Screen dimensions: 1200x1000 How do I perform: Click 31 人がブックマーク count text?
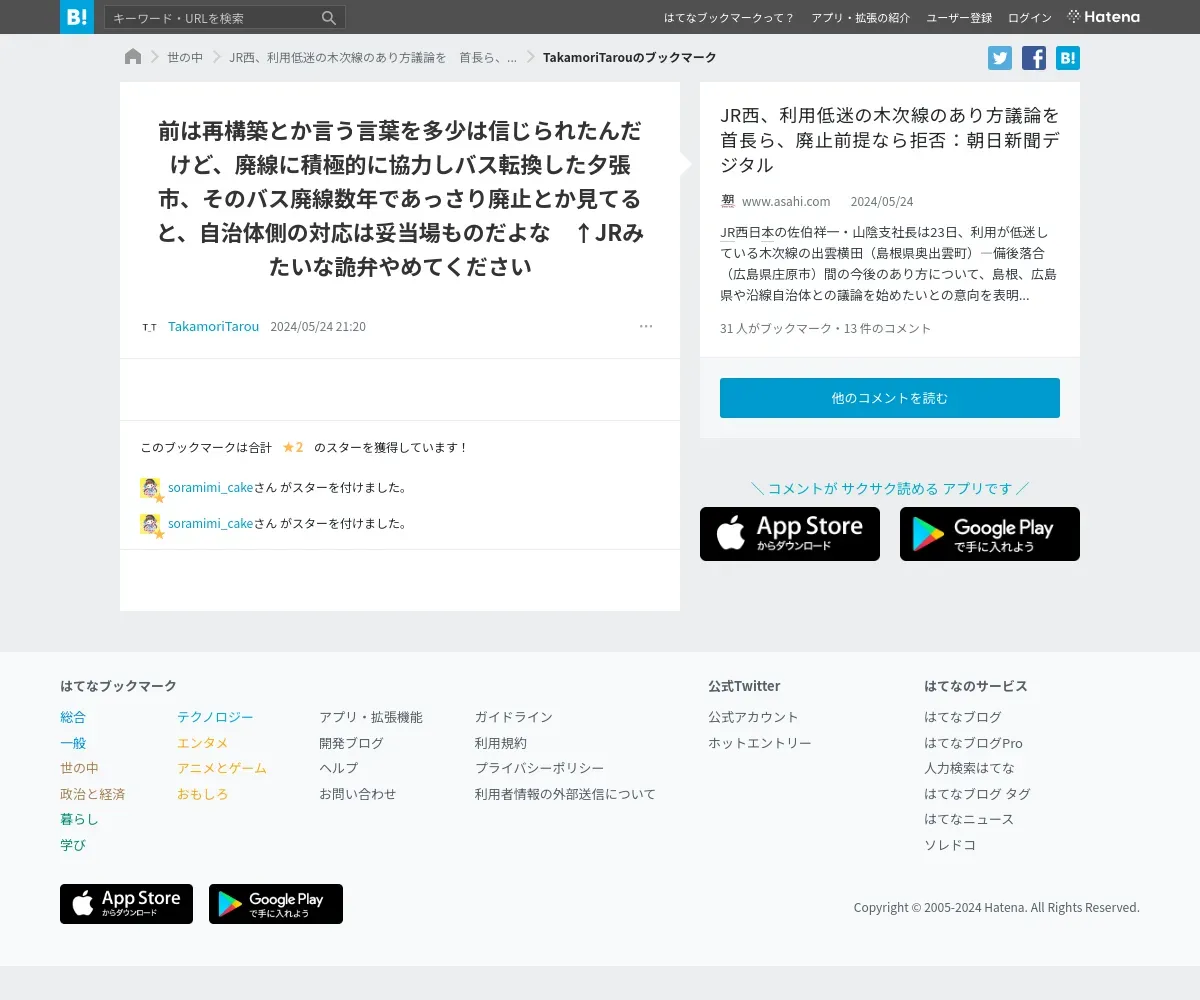tap(778, 328)
